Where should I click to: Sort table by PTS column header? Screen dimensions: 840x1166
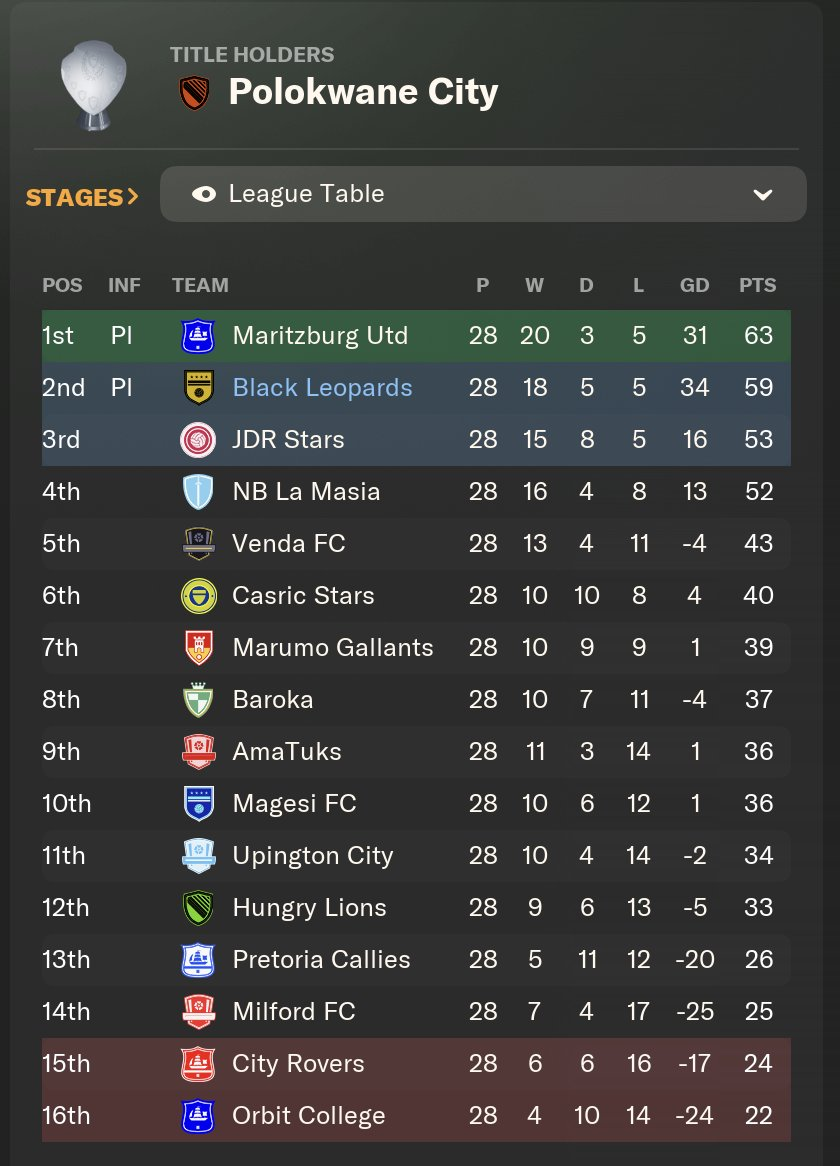tap(757, 285)
